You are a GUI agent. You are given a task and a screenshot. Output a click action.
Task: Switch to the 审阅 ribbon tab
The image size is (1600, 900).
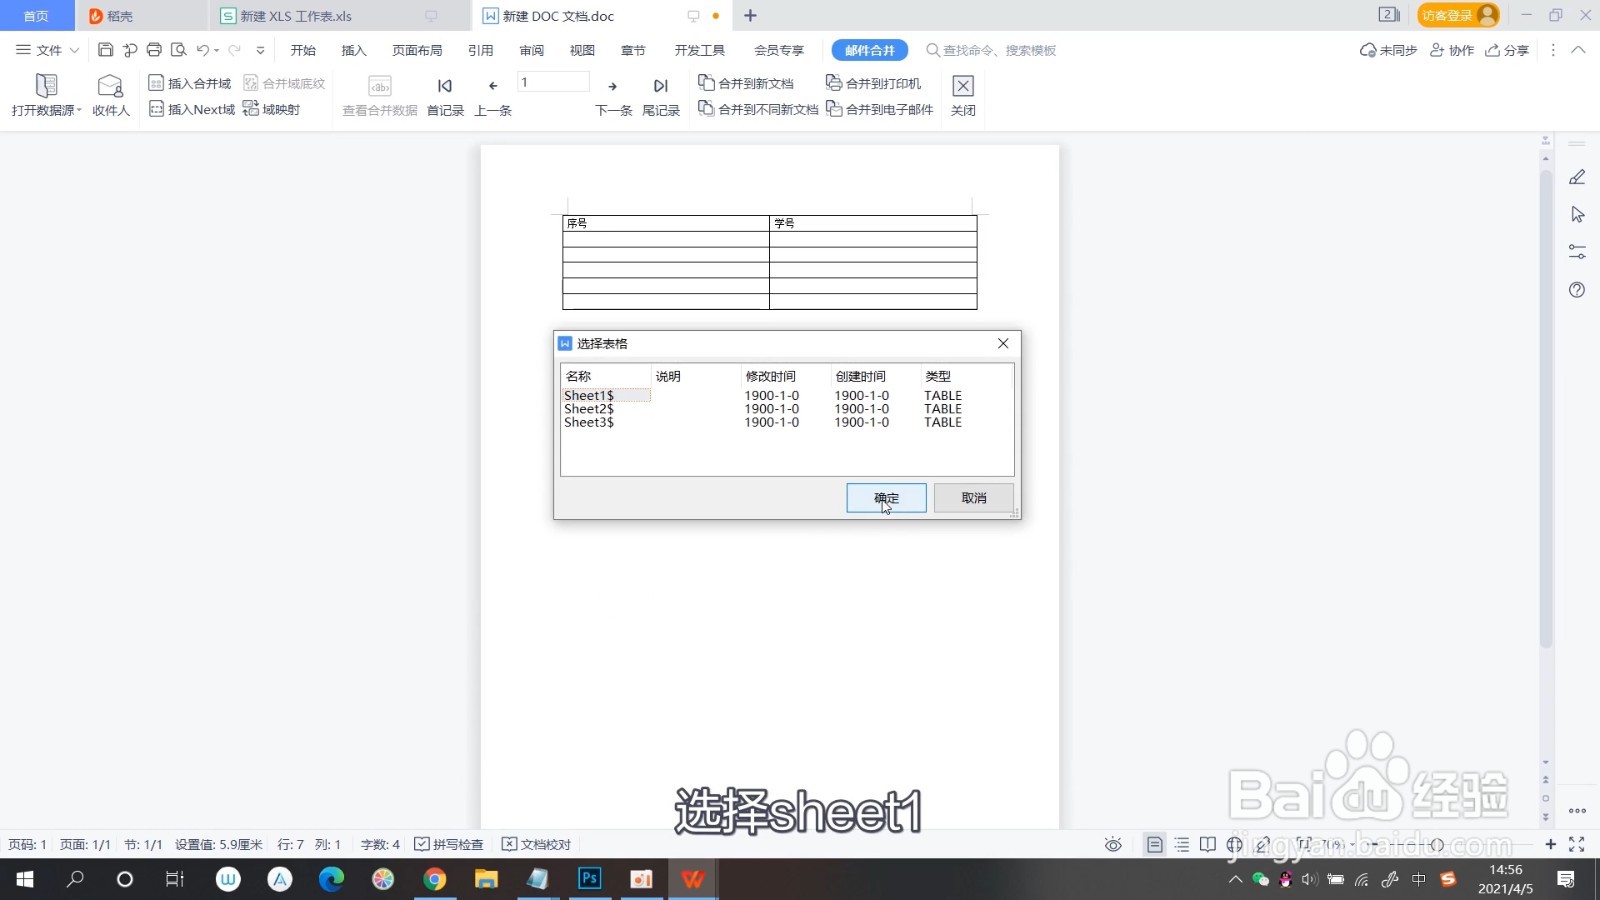point(532,50)
